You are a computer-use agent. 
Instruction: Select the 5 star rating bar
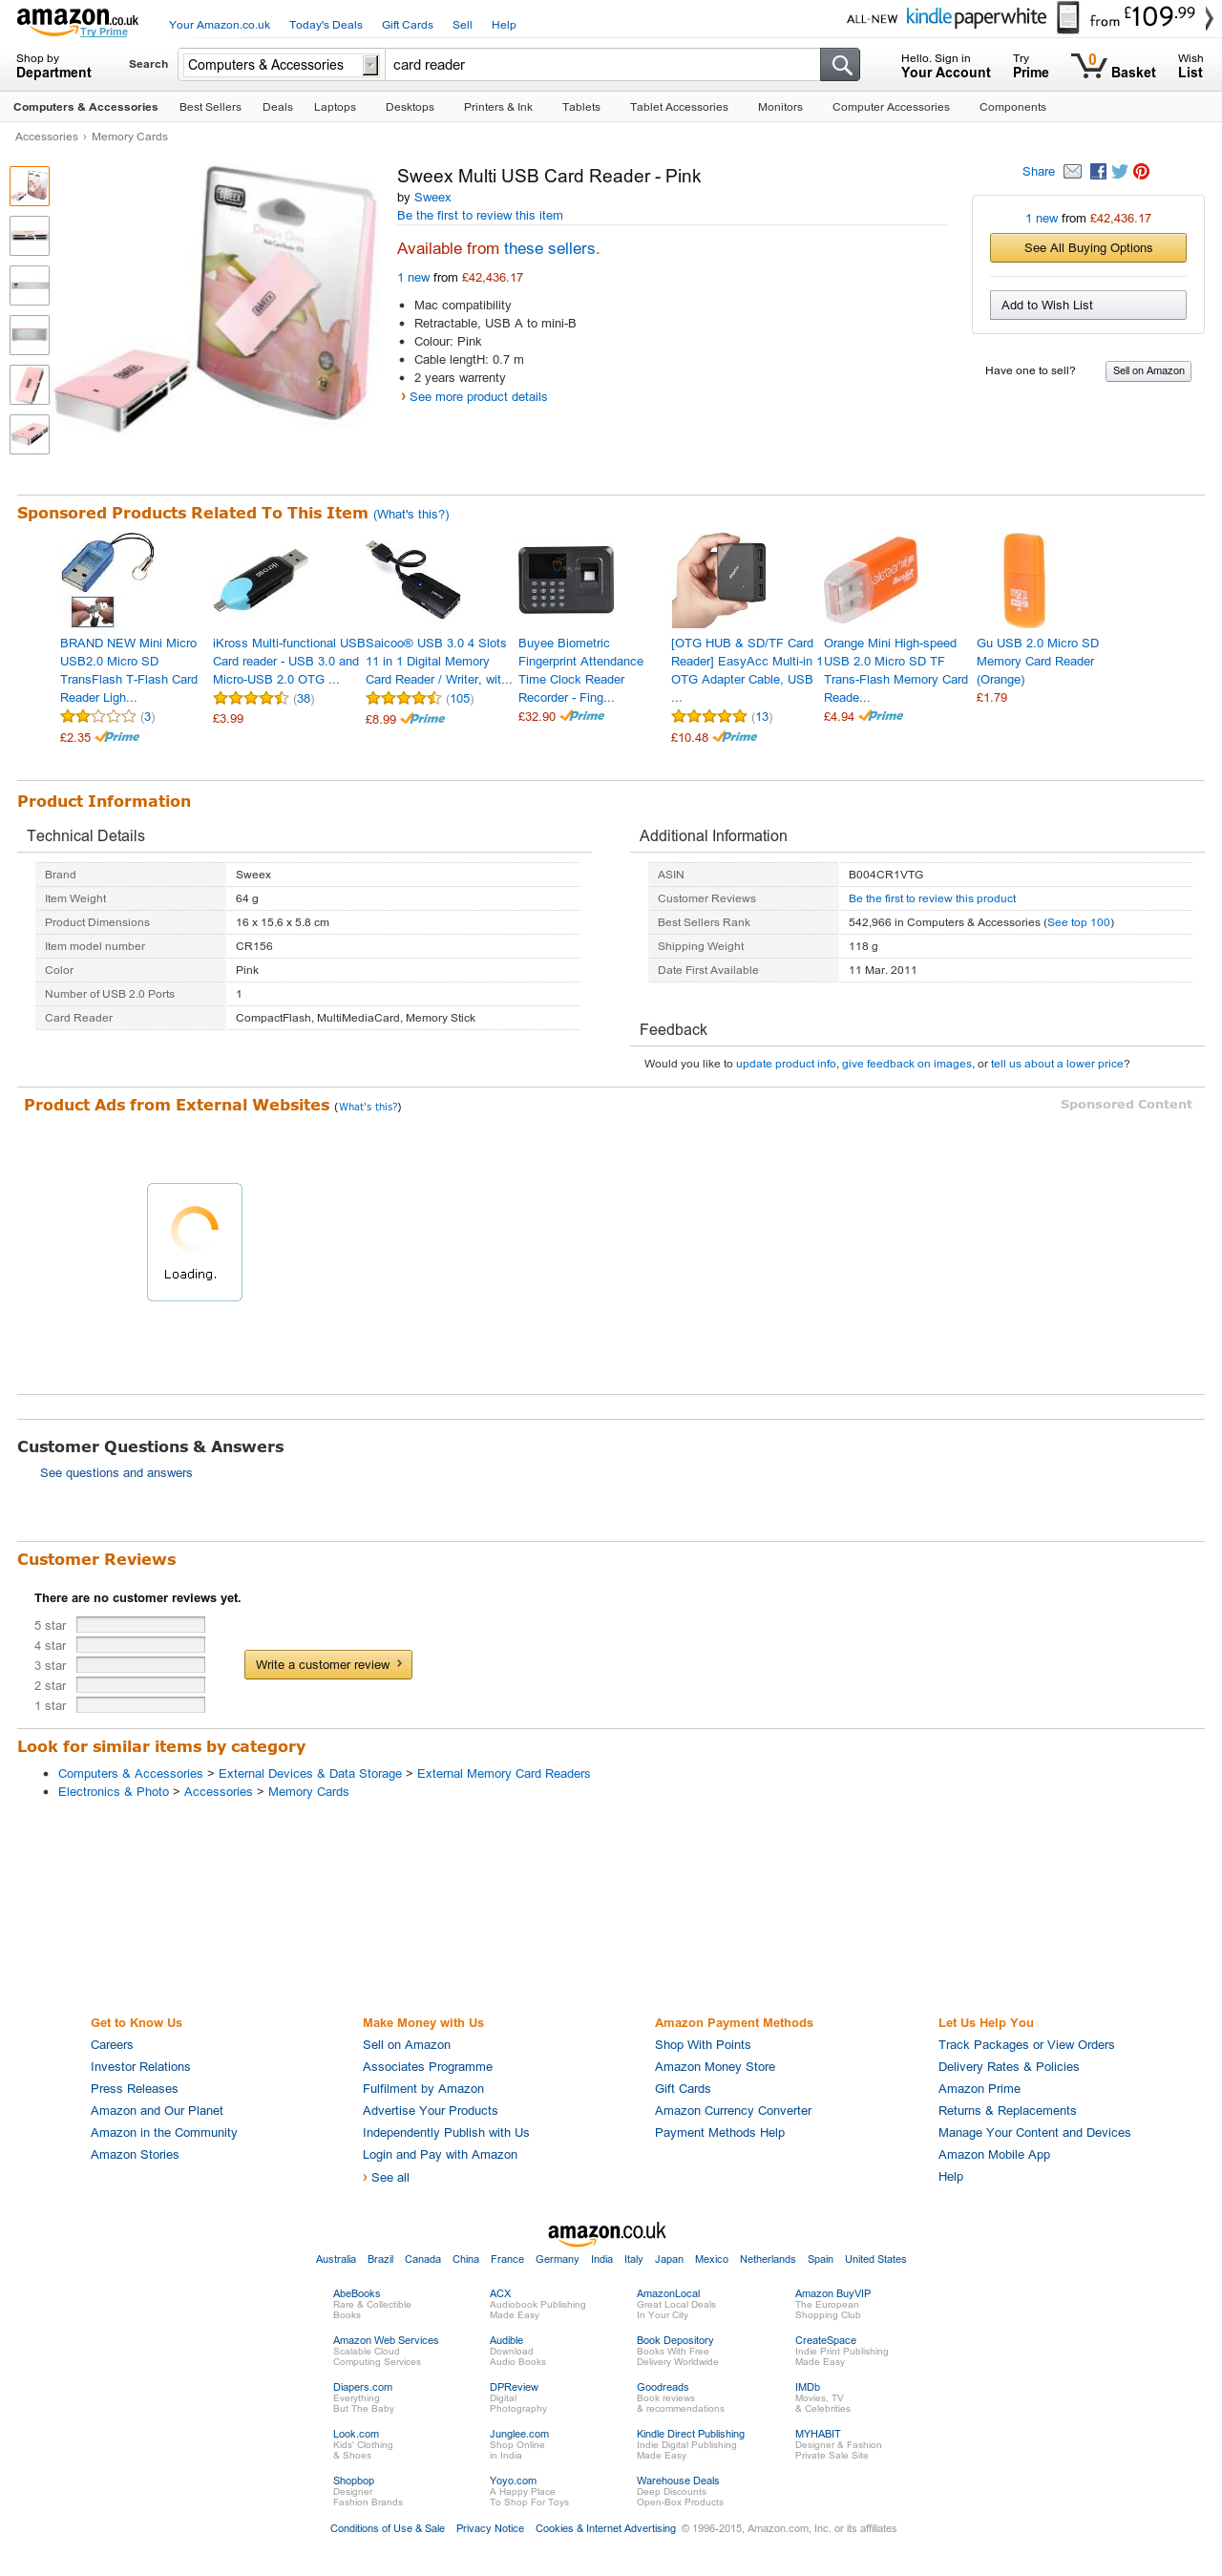point(141,1625)
